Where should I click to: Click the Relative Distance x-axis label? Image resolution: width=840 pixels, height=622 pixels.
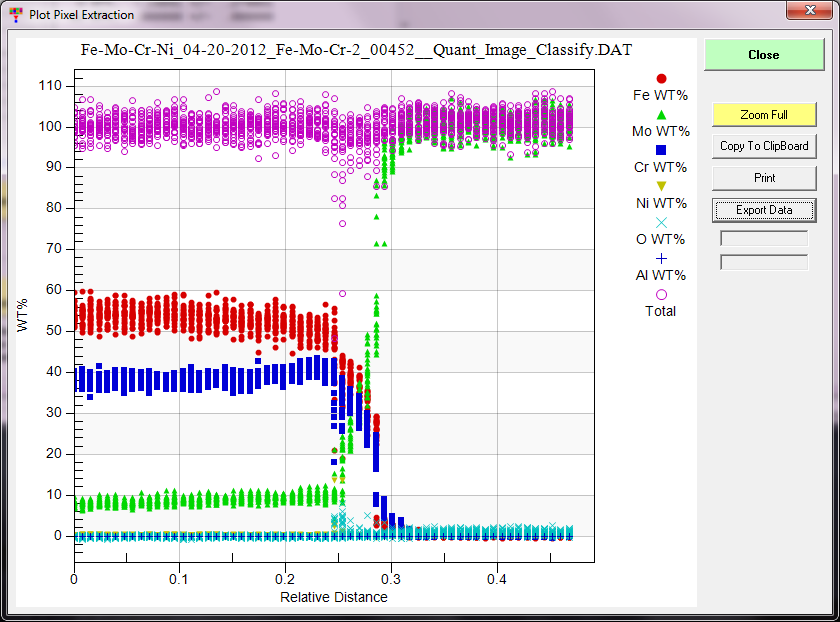334,597
